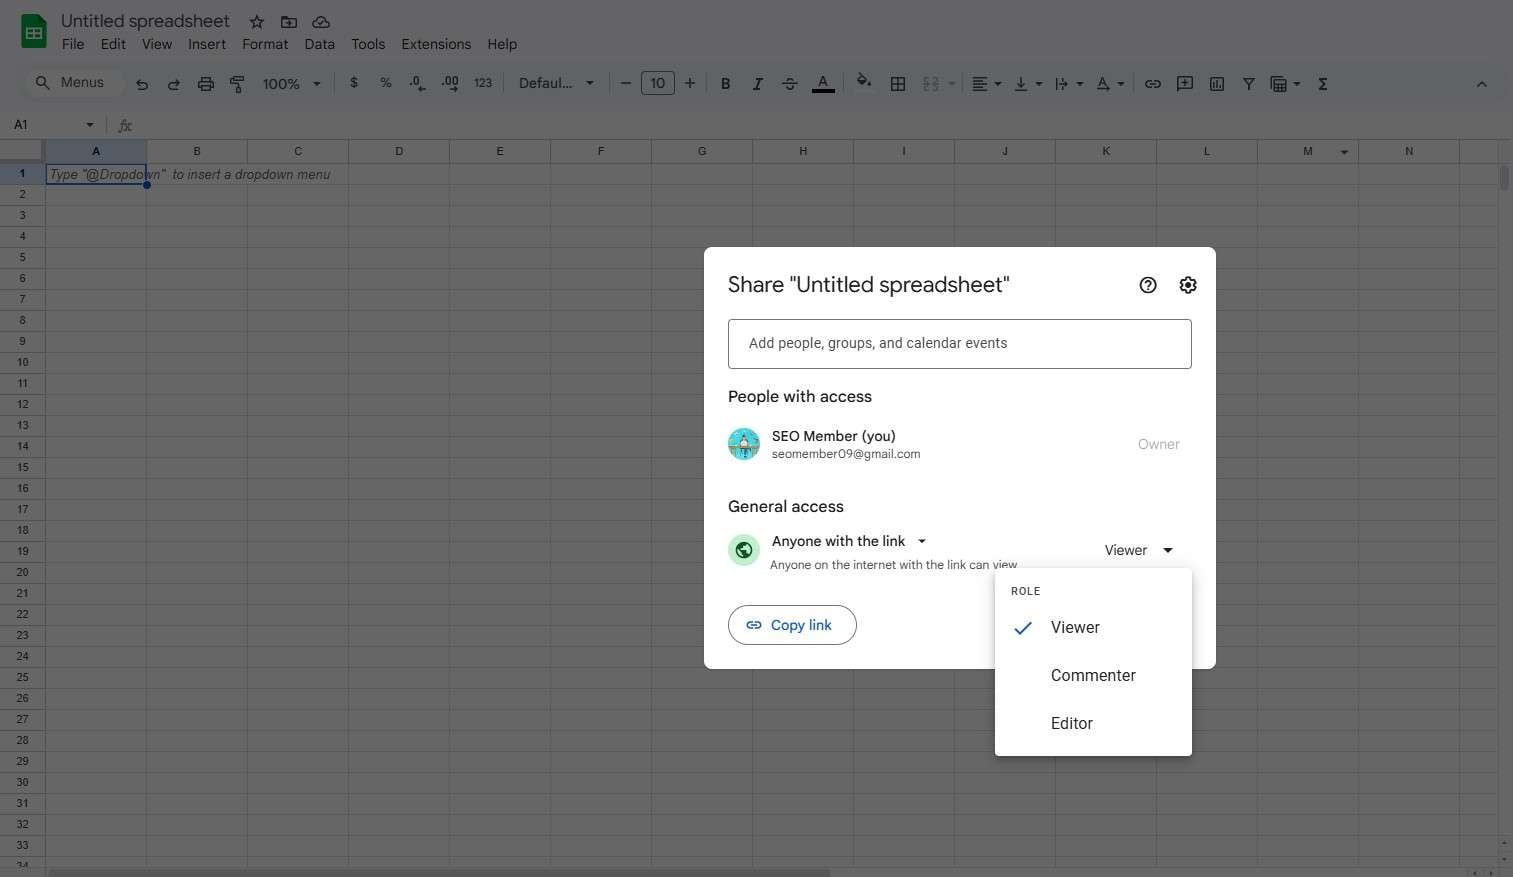Select the Viewer role option

tap(1093, 628)
